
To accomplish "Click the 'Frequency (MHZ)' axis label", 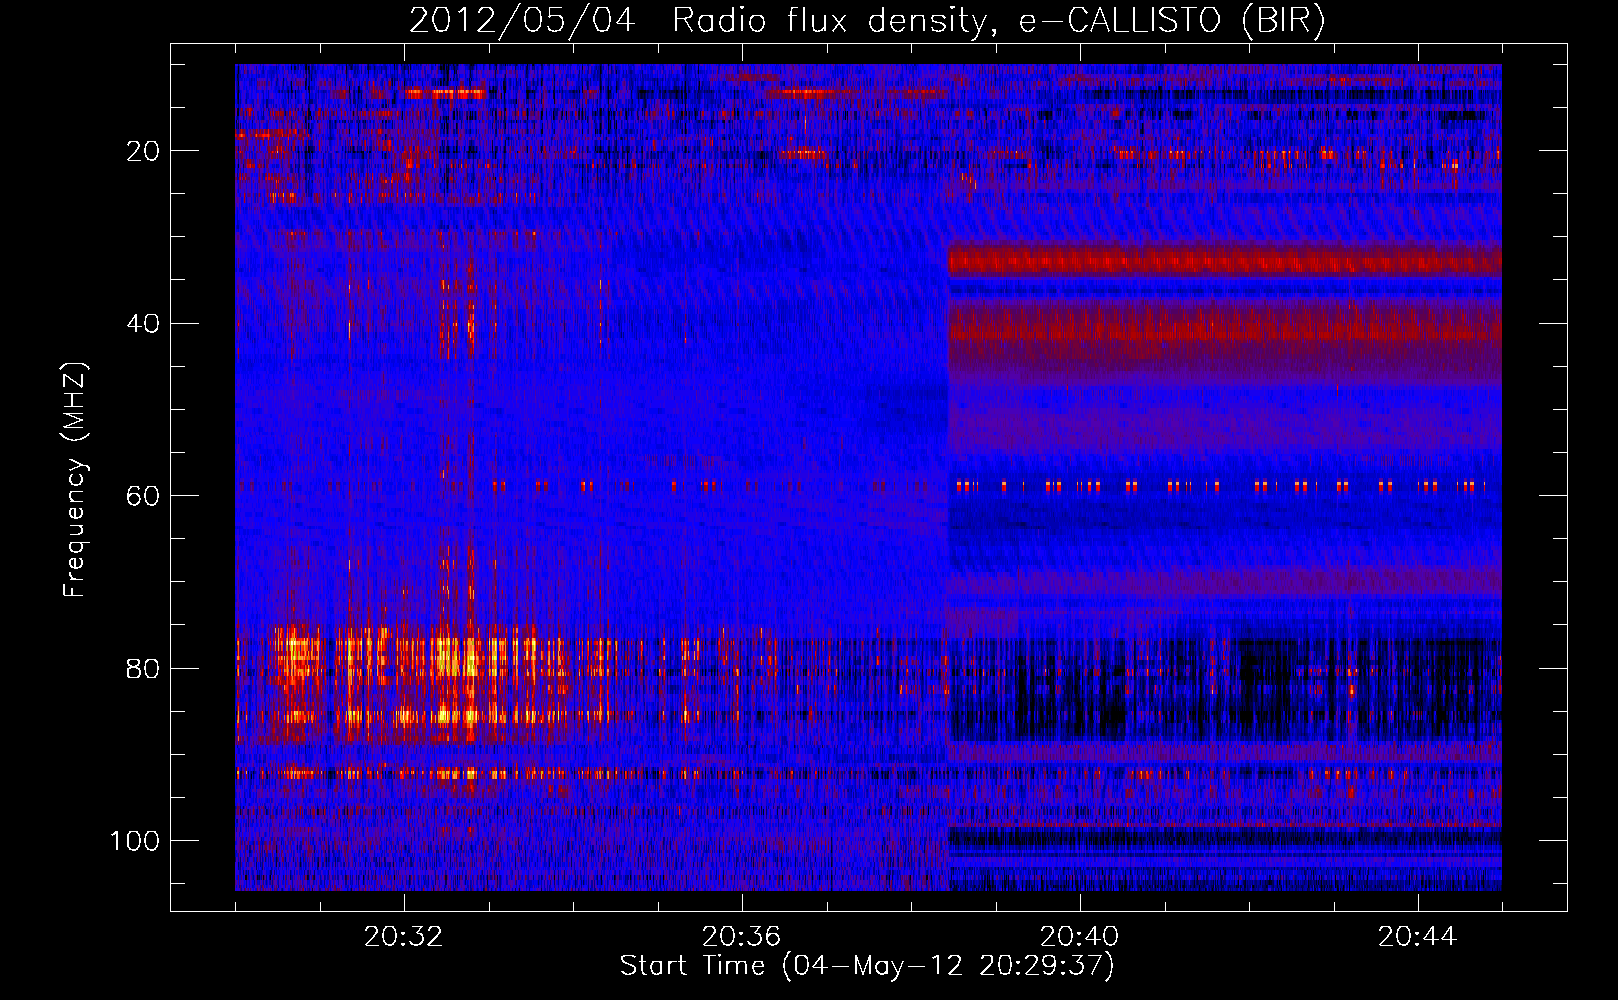I will (x=76, y=479).
